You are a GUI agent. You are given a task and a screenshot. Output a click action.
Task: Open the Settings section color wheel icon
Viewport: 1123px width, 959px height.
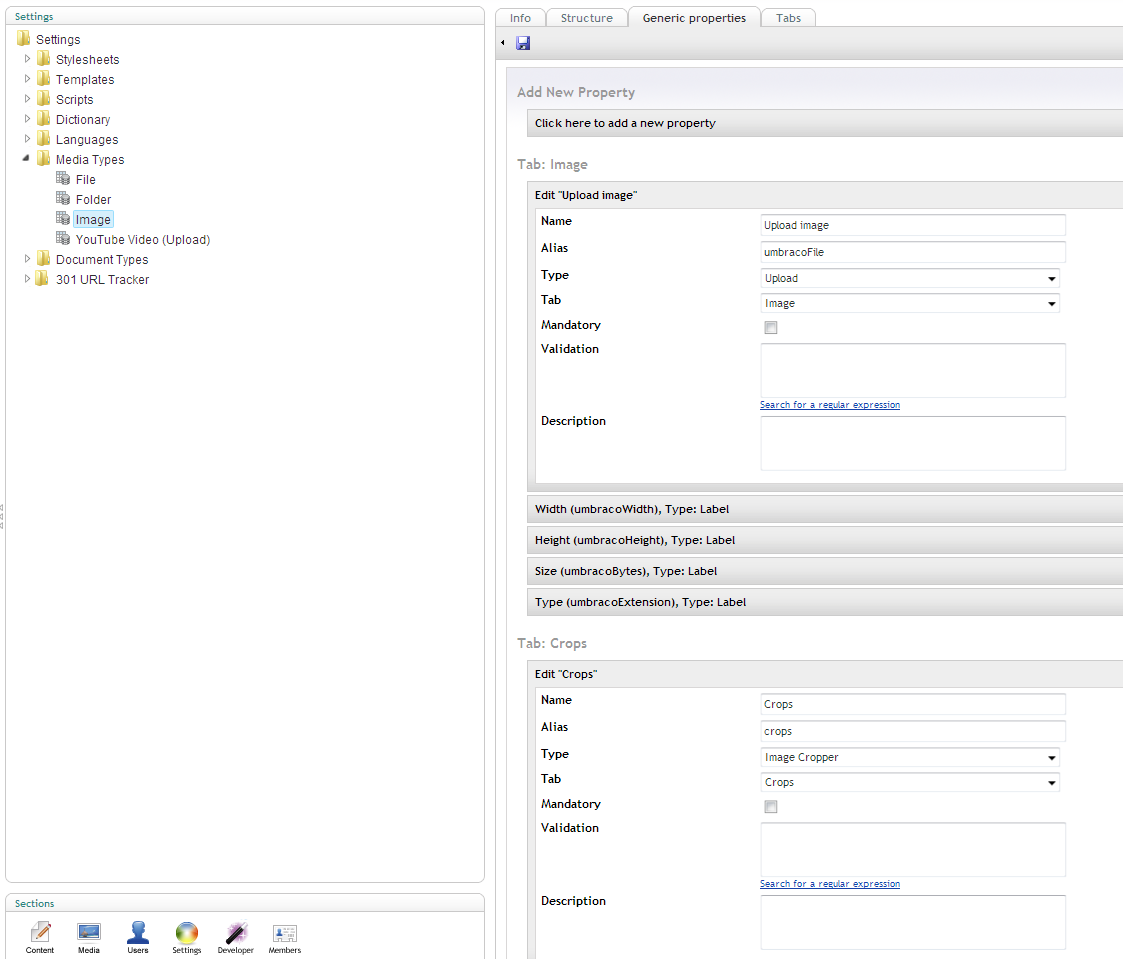187,933
